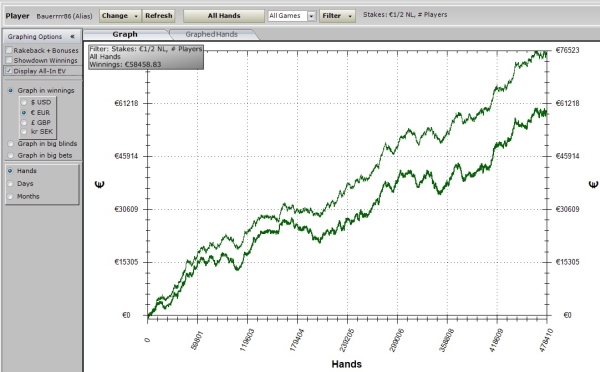Choose $ USD currency
Image resolution: width=600 pixels, height=372 pixels.
(x=24, y=103)
